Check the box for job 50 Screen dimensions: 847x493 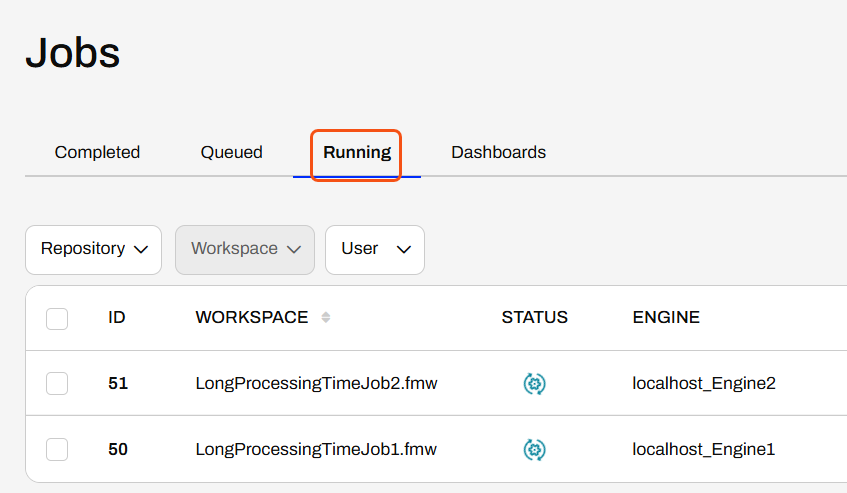(57, 450)
